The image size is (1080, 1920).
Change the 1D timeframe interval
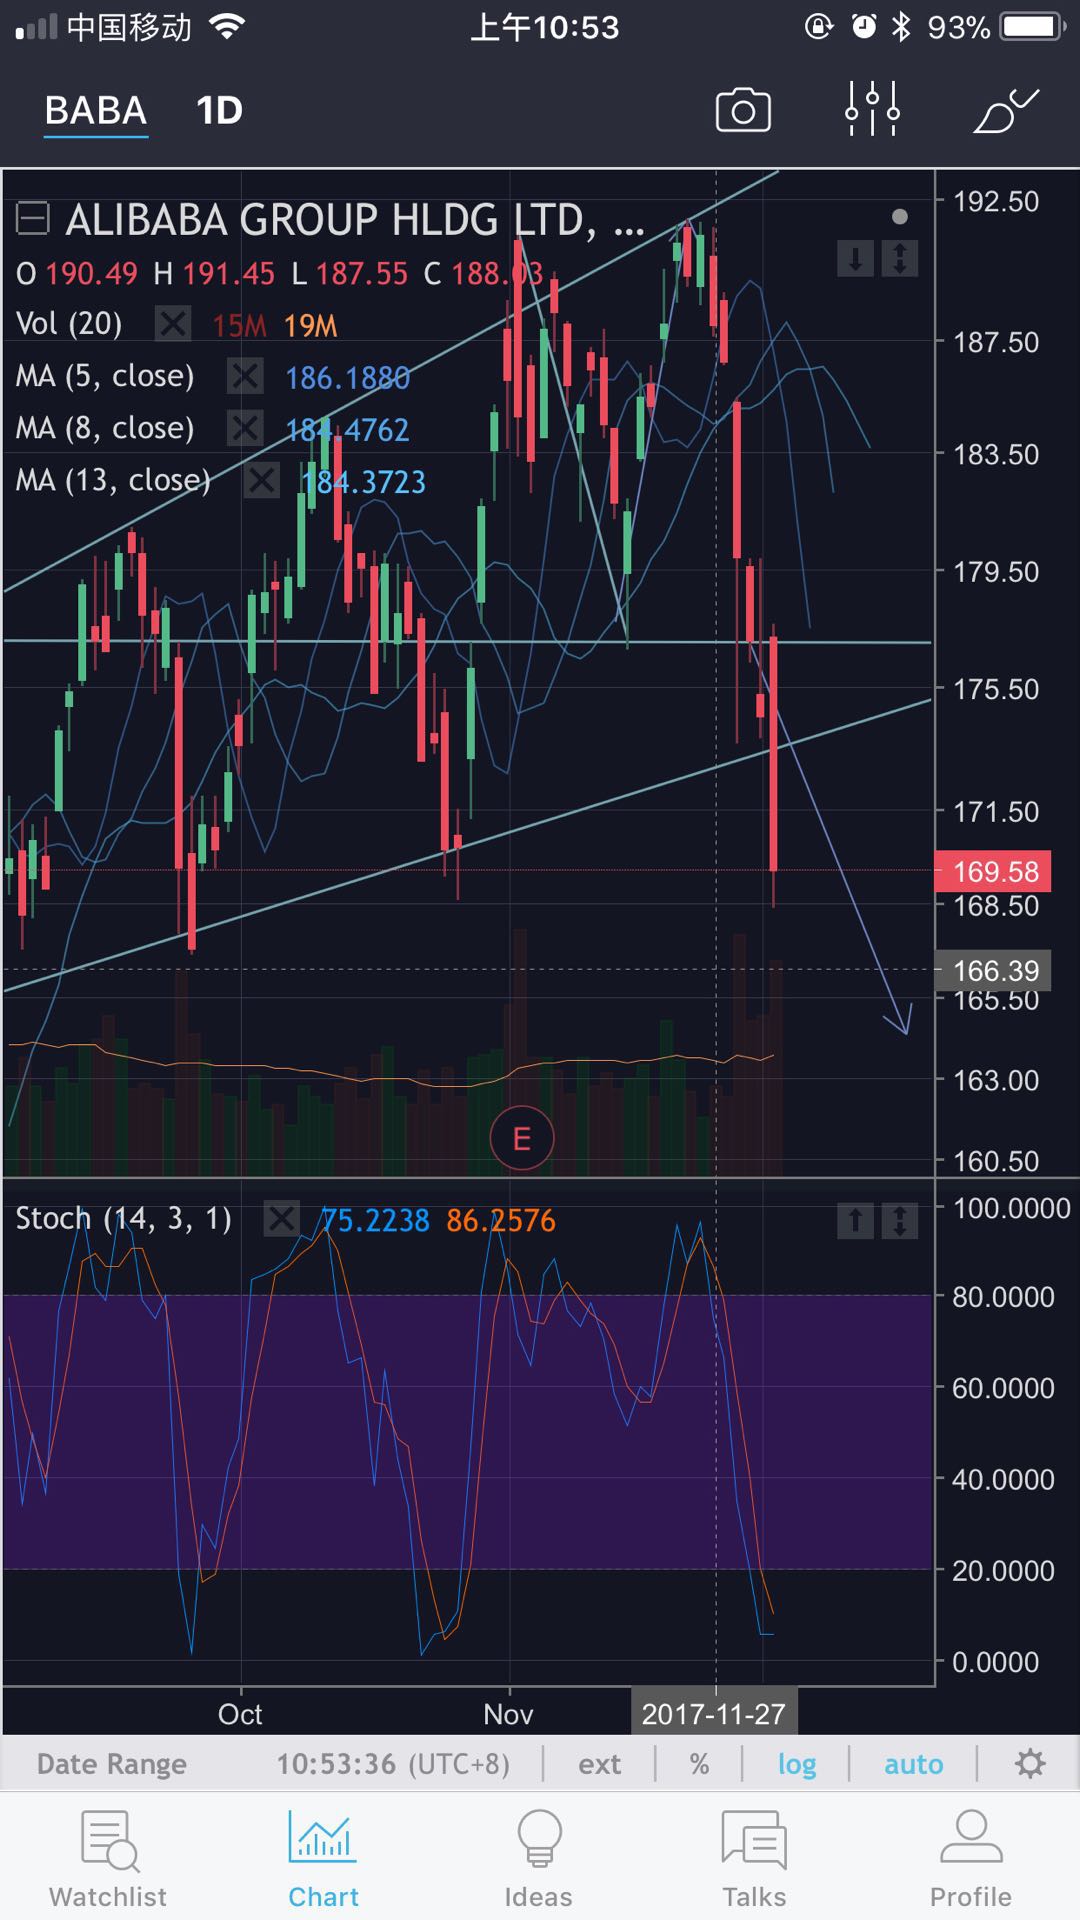coord(219,110)
